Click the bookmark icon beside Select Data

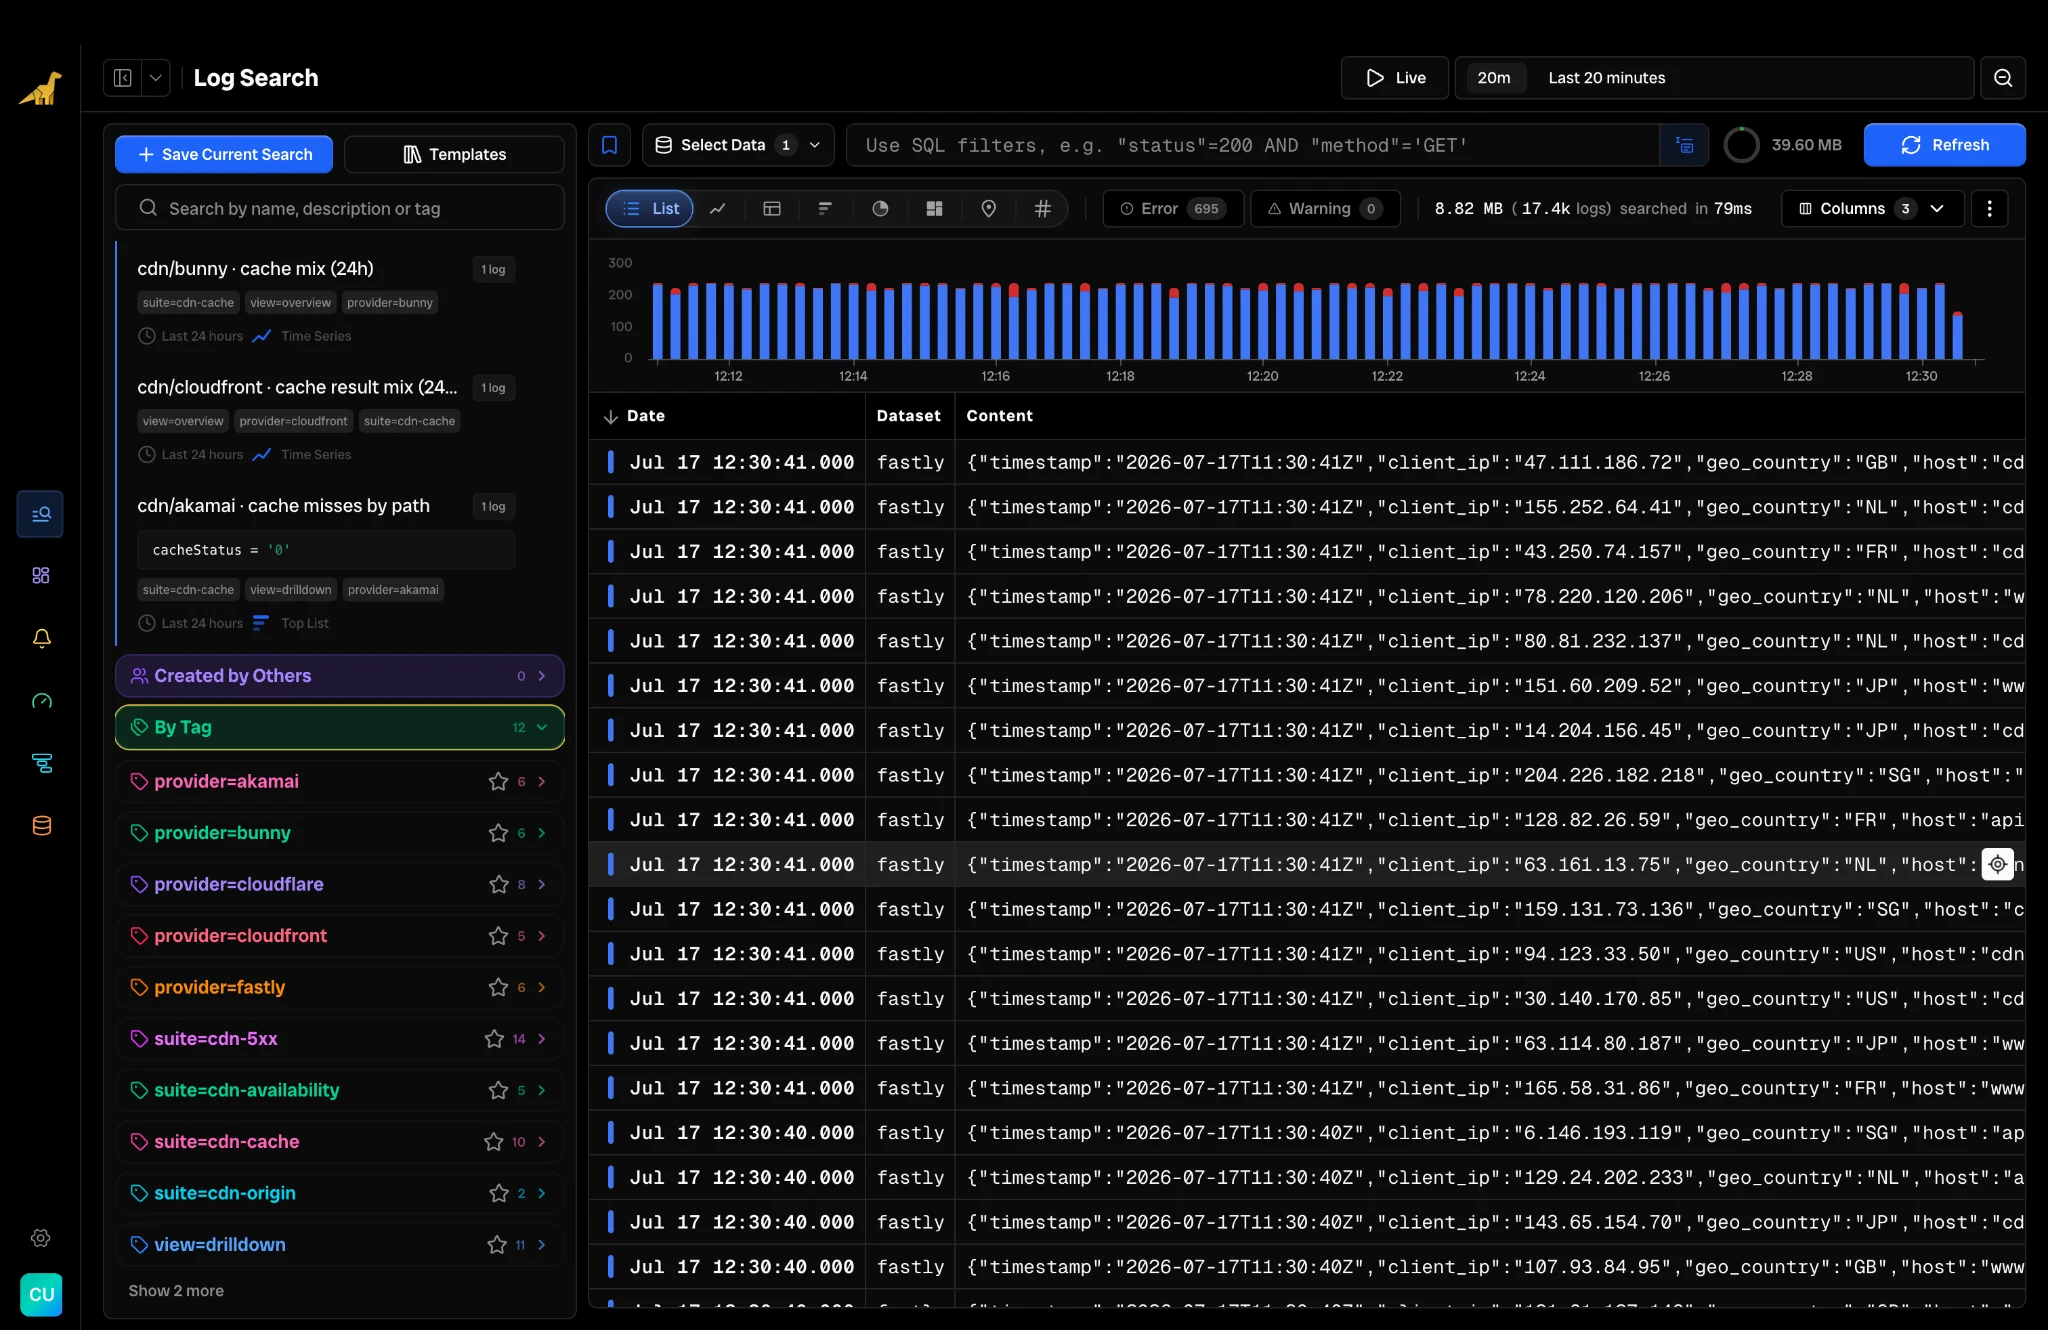click(609, 145)
